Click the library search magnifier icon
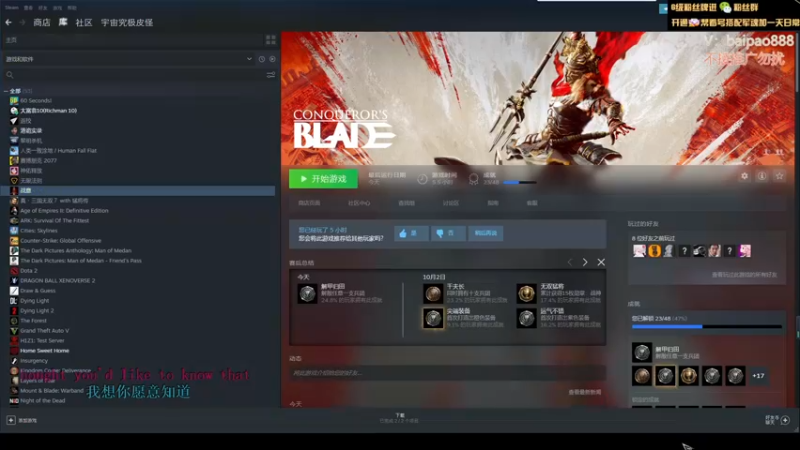Screen dimensions: 800x450 [x=10, y=75]
